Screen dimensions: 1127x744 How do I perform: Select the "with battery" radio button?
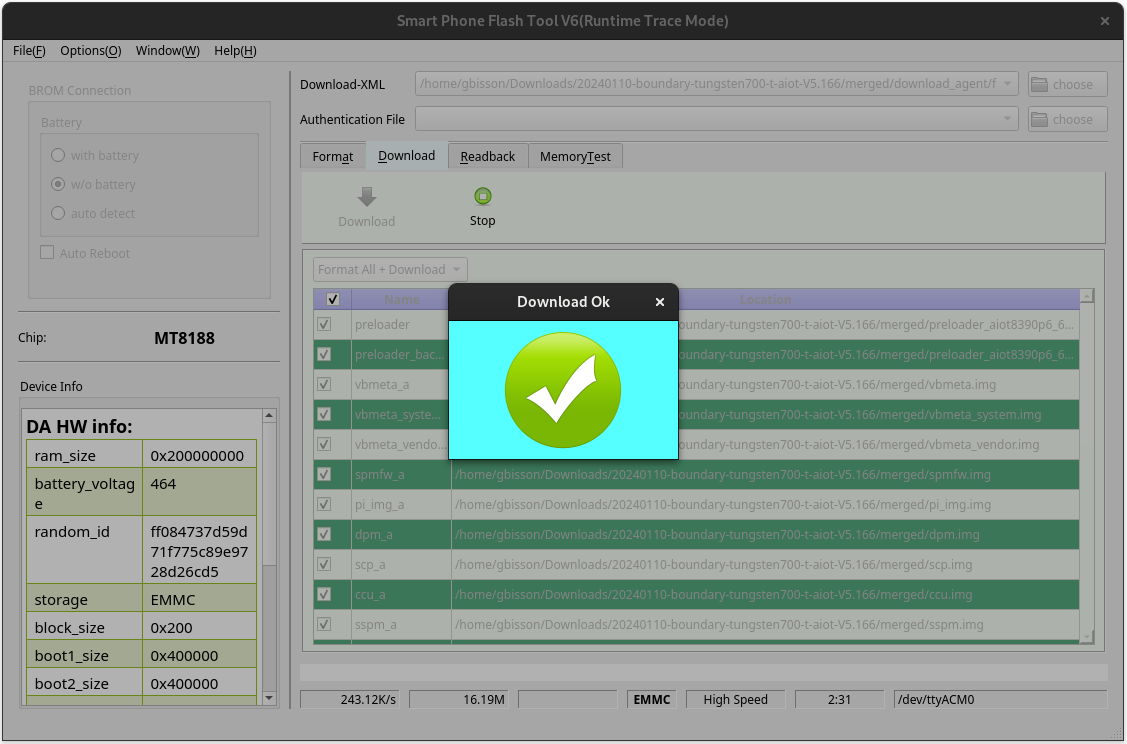coord(58,155)
